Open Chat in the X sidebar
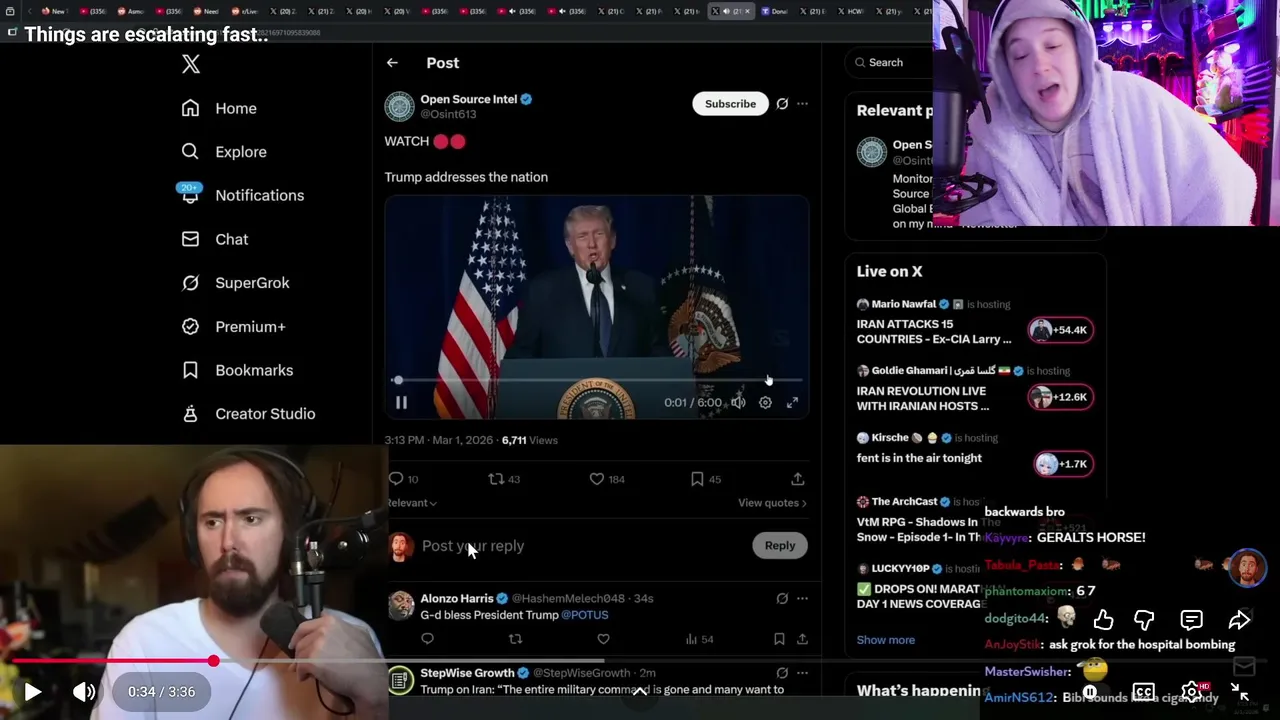Viewport: 1280px width, 720px height. 214,239
